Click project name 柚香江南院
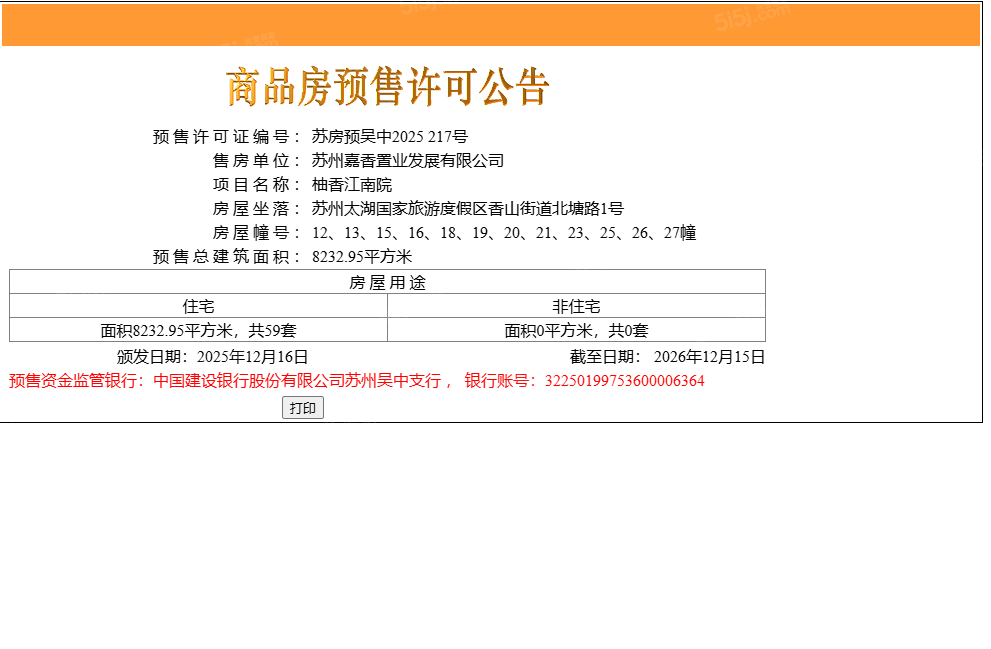 click(x=352, y=185)
